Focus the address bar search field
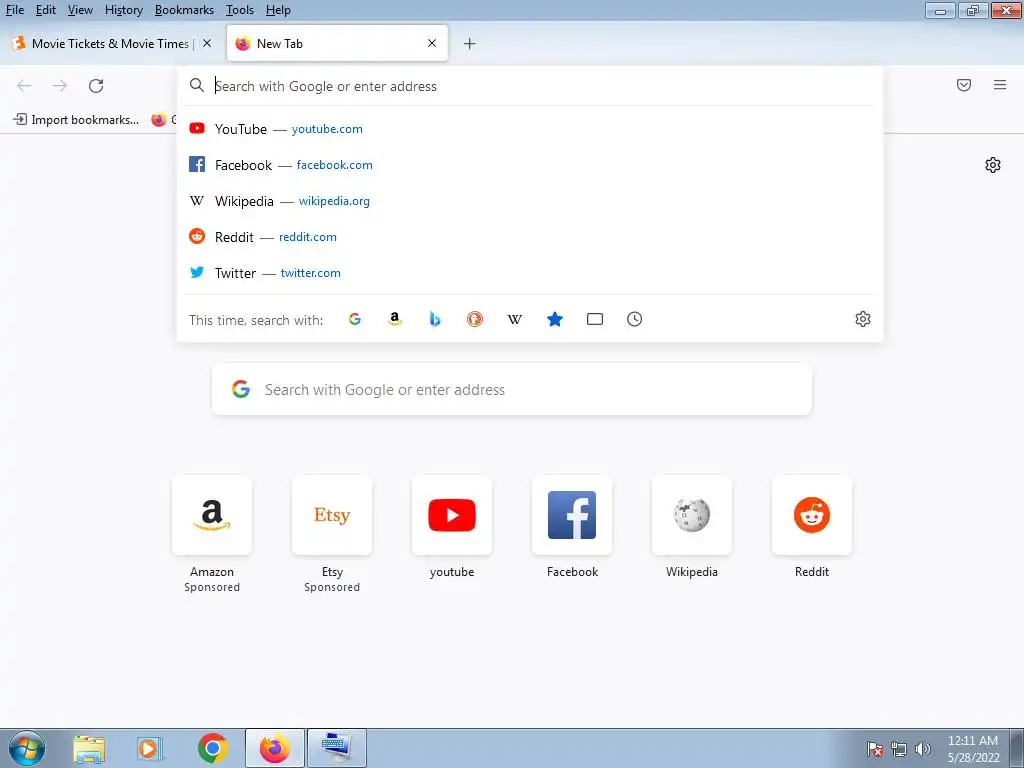The image size is (1024, 768). coord(530,86)
